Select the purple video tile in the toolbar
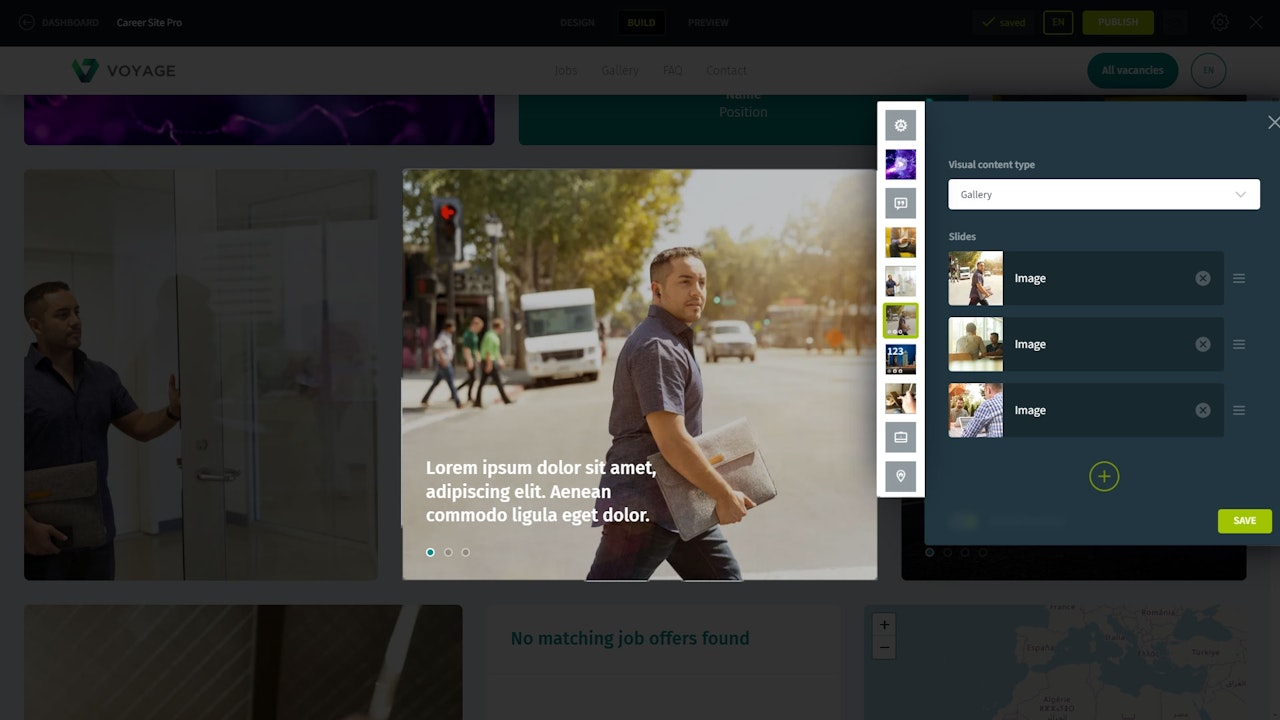1280x720 pixels. [x=901, y=164]
